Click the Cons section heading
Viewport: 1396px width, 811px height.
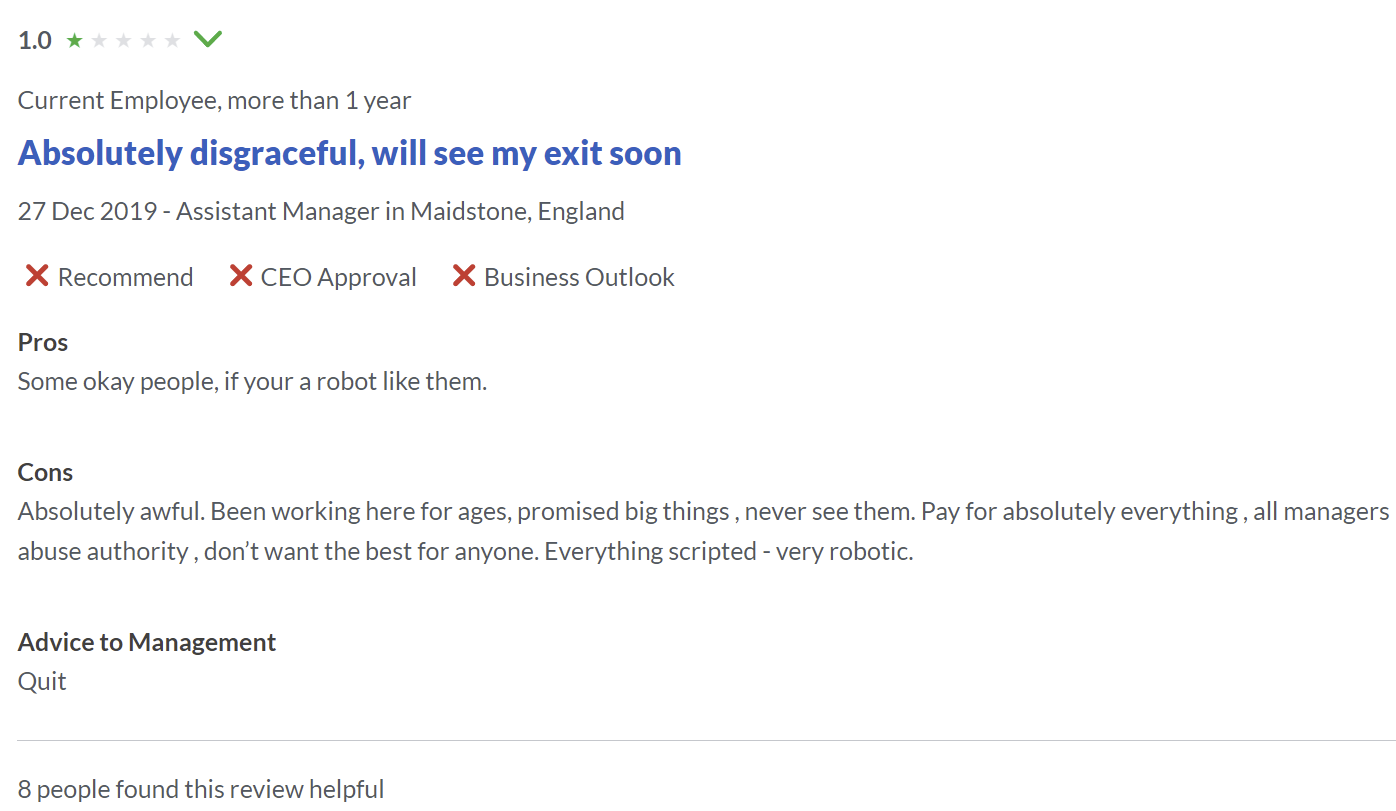point(46,472)
